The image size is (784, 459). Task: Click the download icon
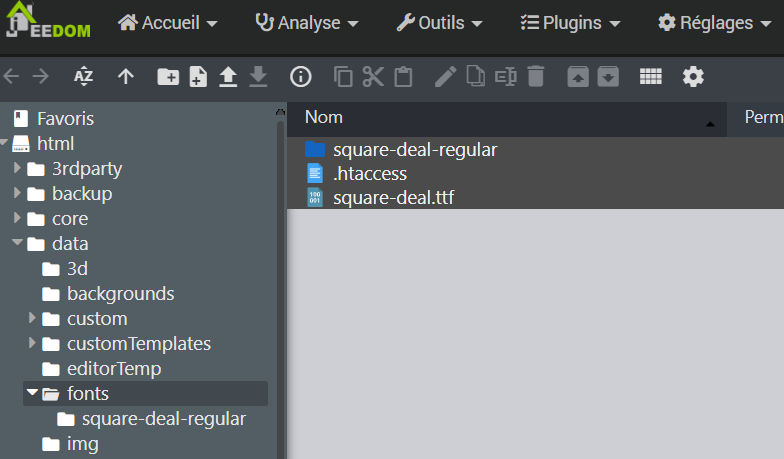pos(258,77)
